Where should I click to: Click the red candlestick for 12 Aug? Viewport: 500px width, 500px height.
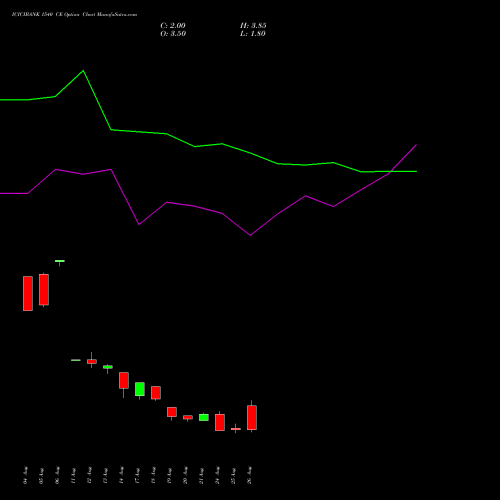pos(92,361)
